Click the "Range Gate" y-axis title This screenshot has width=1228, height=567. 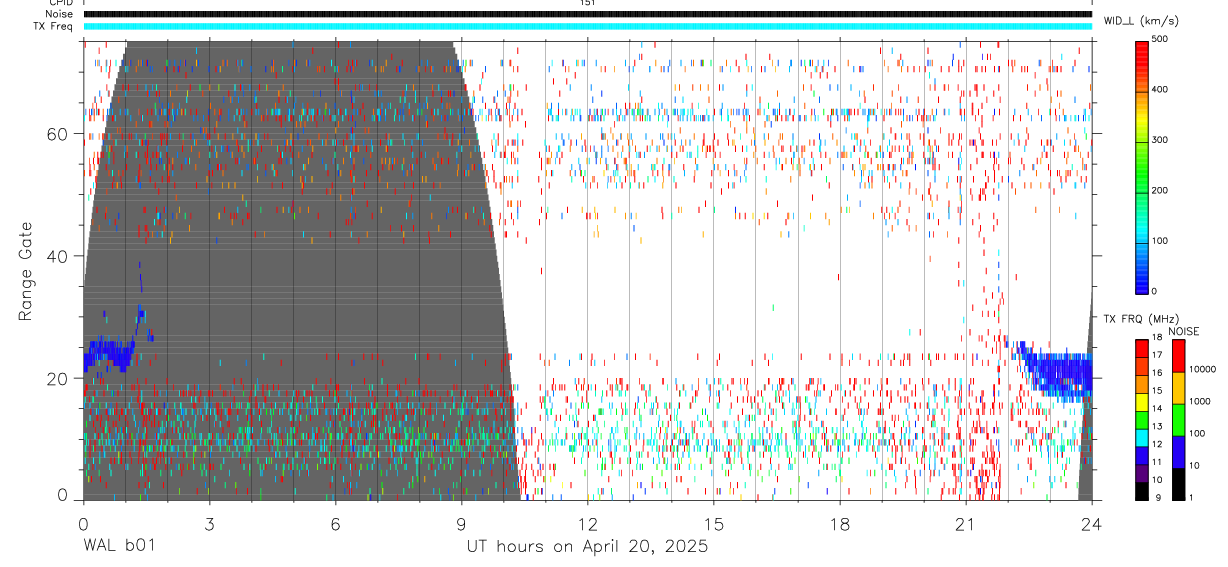point(26,271)
